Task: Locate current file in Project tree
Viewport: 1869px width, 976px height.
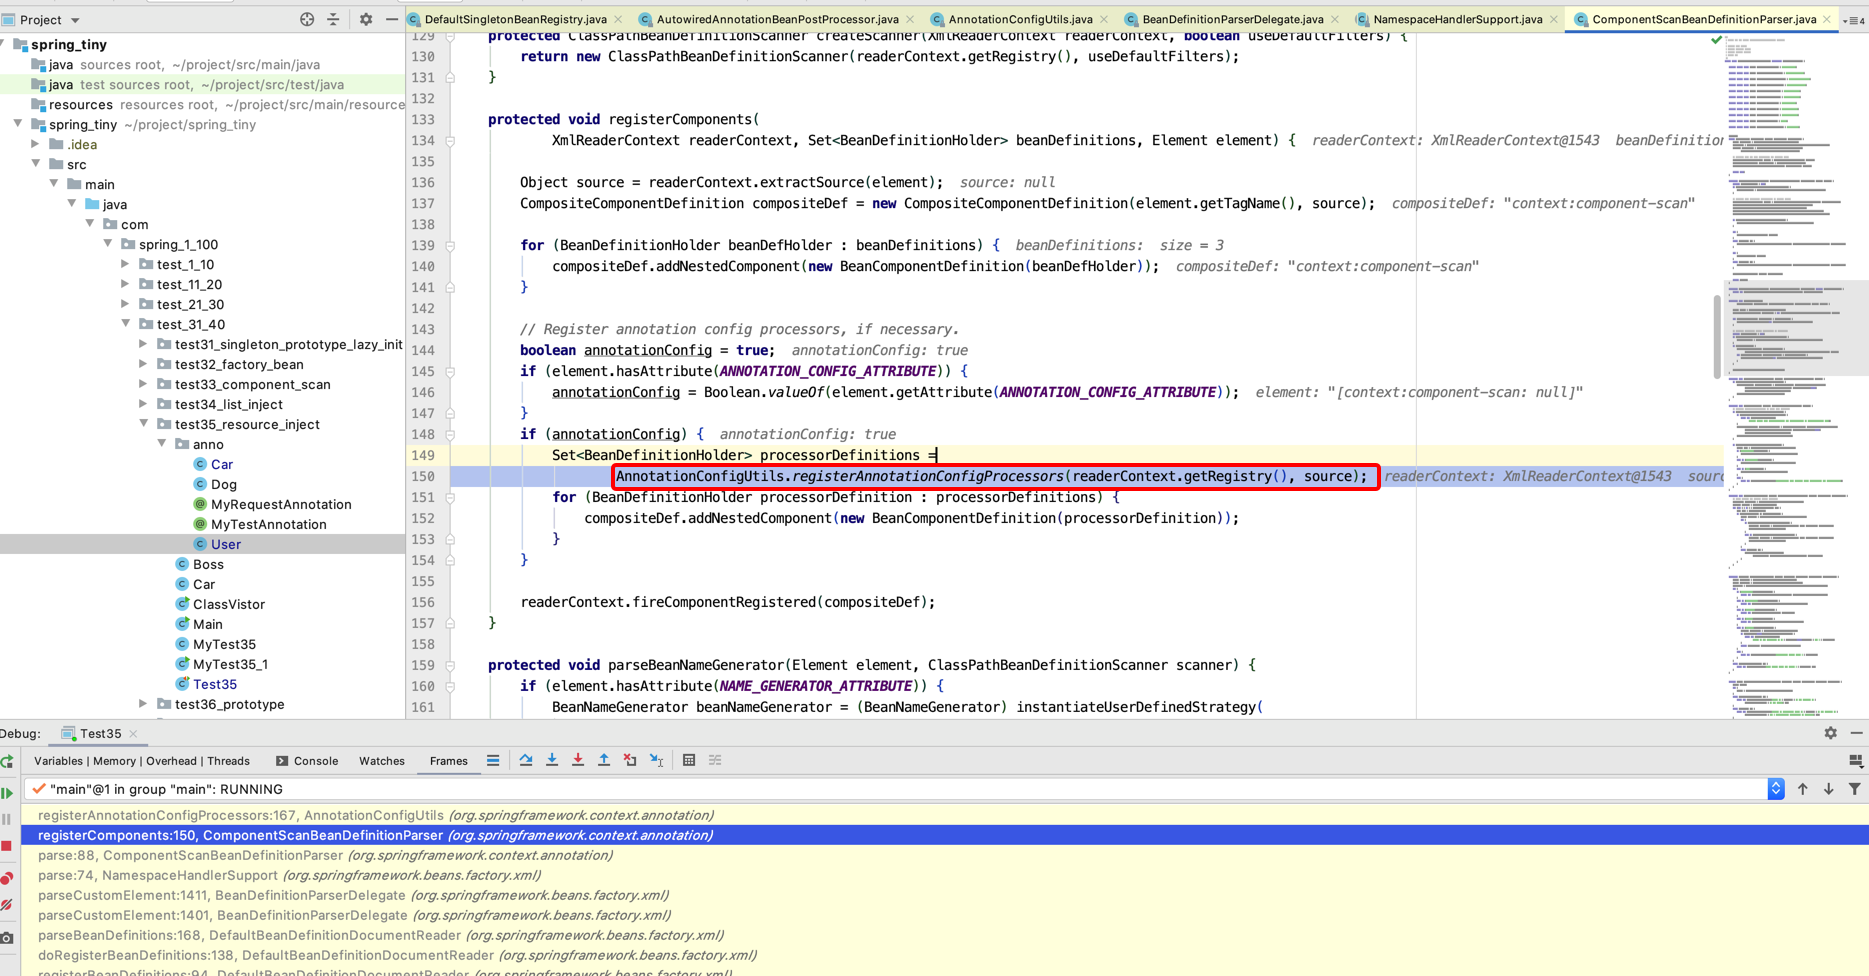Action: pyautogui.click(x=307, y=19)
